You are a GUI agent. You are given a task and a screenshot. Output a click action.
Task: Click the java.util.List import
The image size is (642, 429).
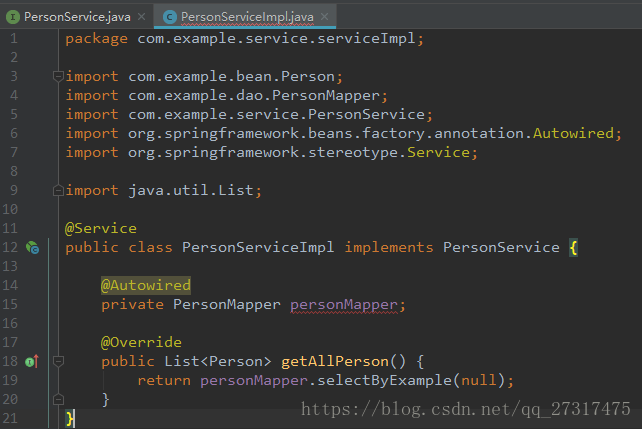(191, 190)
